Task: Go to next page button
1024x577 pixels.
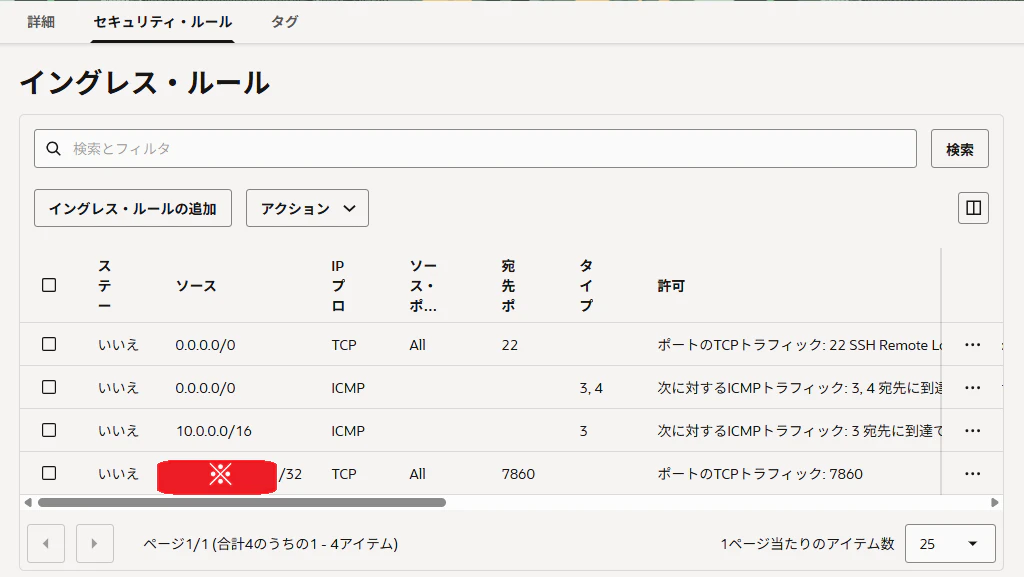Action: pos(95,543)
